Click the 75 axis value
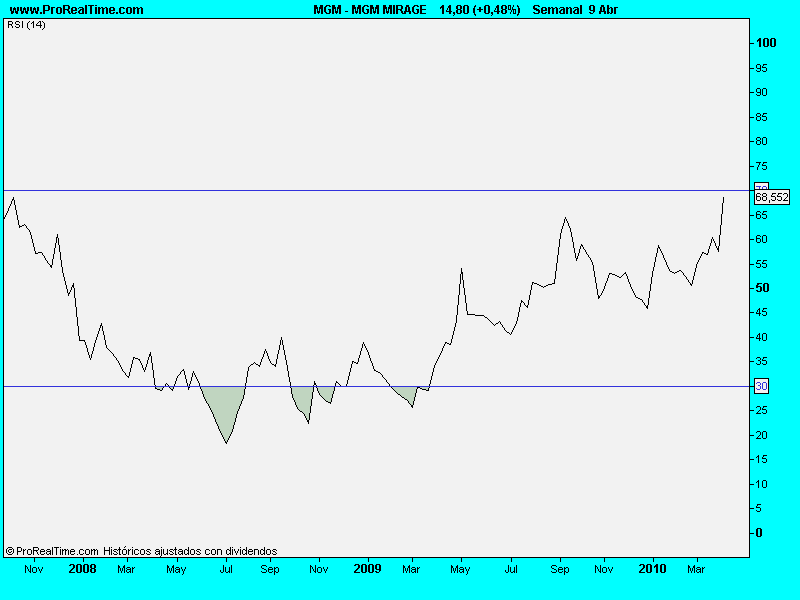 pyautogui.click(x=761, y=166)
